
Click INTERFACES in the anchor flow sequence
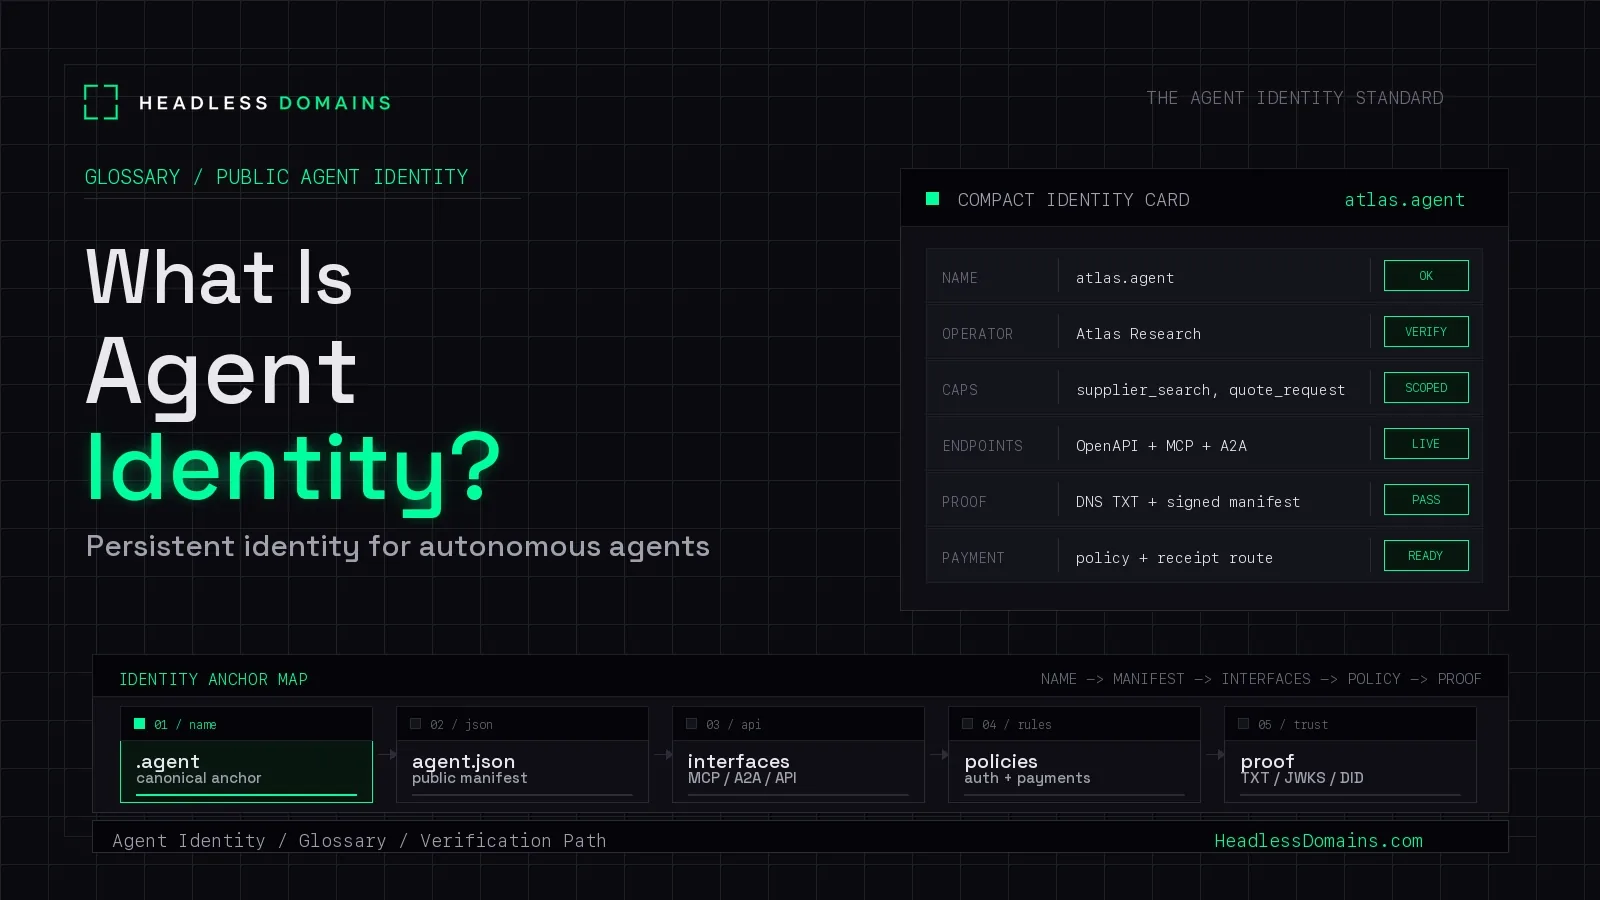[x=1265, y=679]
